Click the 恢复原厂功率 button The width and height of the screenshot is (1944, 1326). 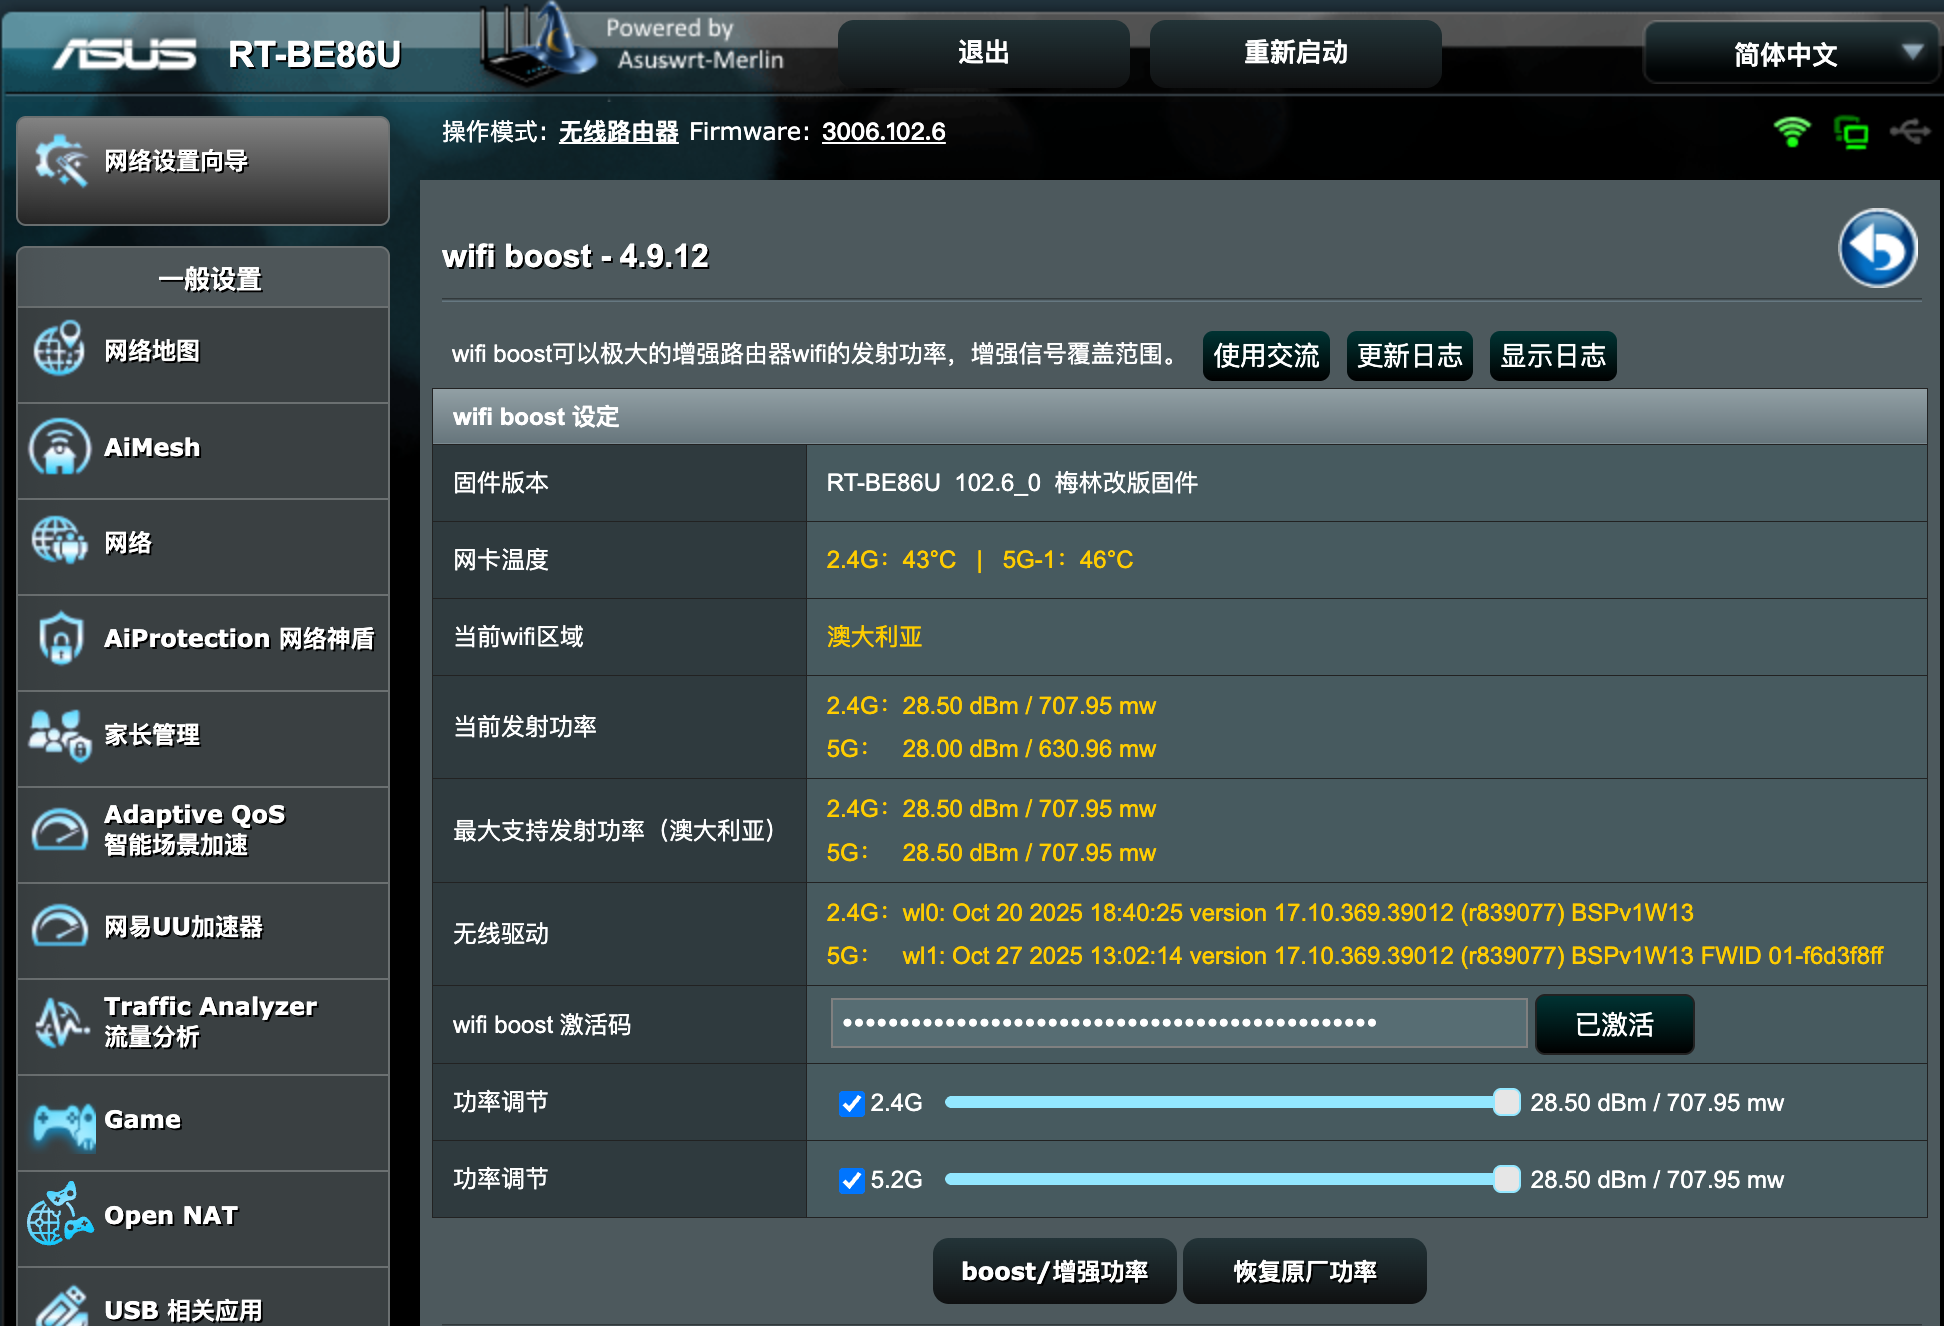1304,1272
